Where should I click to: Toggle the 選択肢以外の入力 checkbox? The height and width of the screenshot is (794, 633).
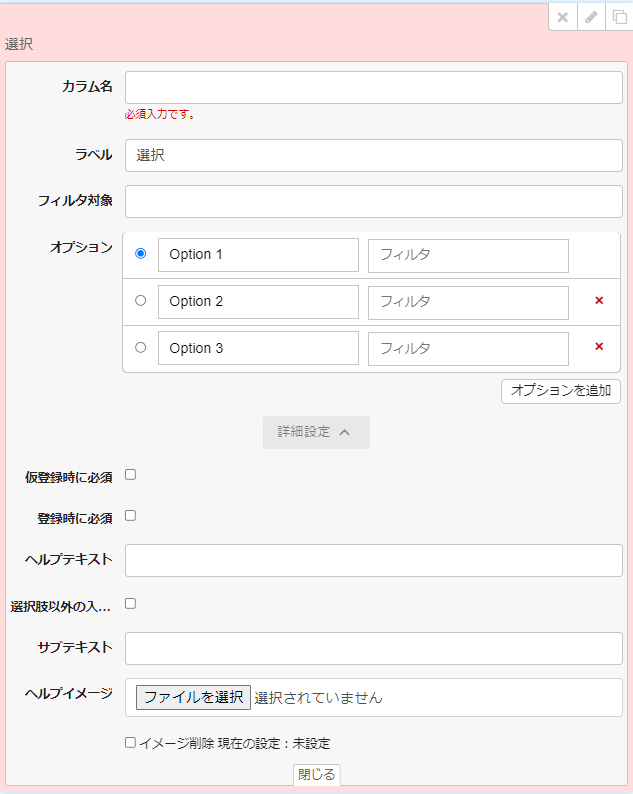(130, 604)
